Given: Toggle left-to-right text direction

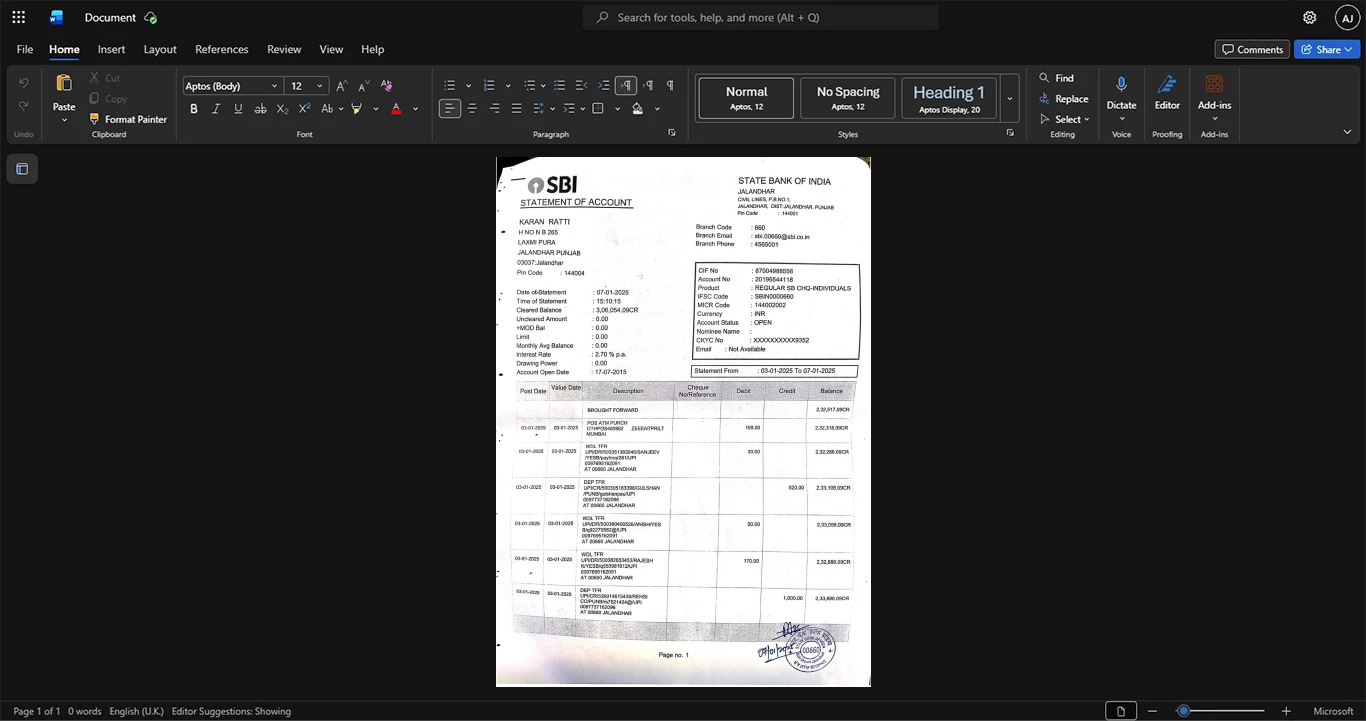Looking at the screenshot, I should 626,86.
